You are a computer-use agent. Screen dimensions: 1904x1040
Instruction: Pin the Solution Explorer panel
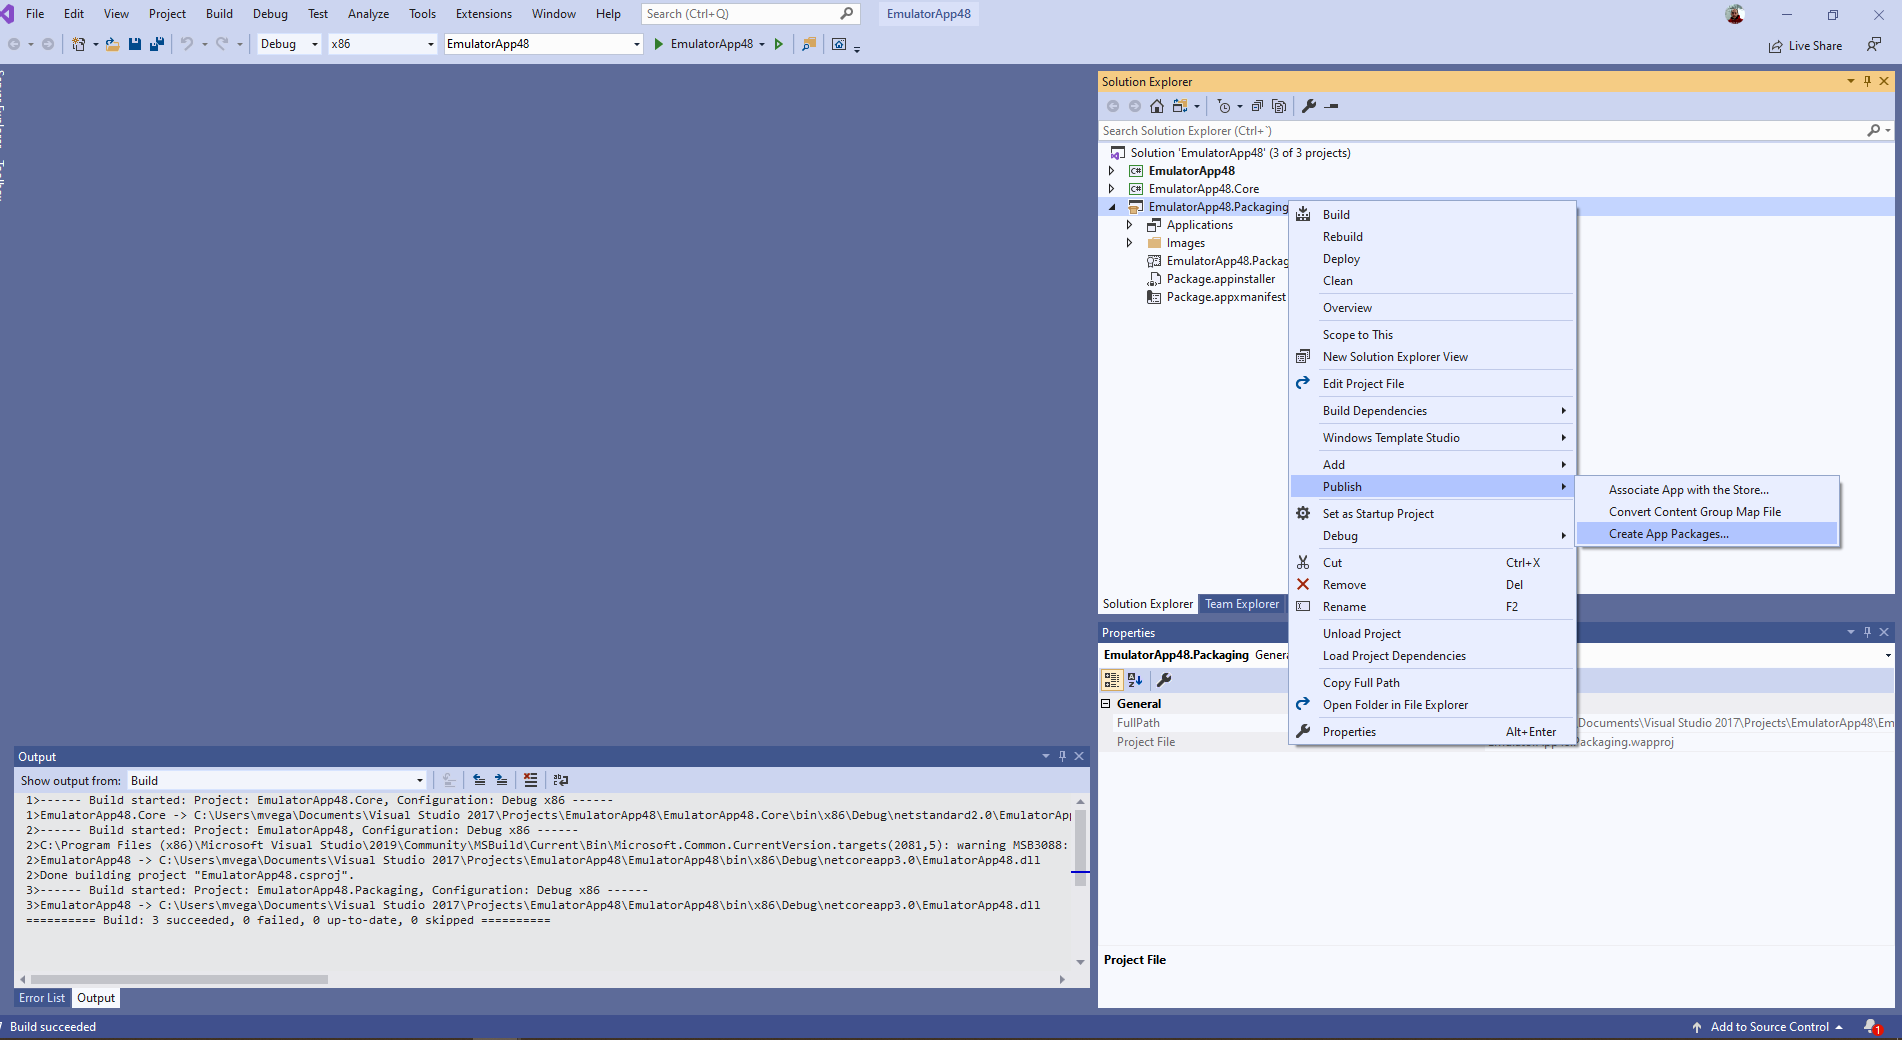(x=1867, y=81)
